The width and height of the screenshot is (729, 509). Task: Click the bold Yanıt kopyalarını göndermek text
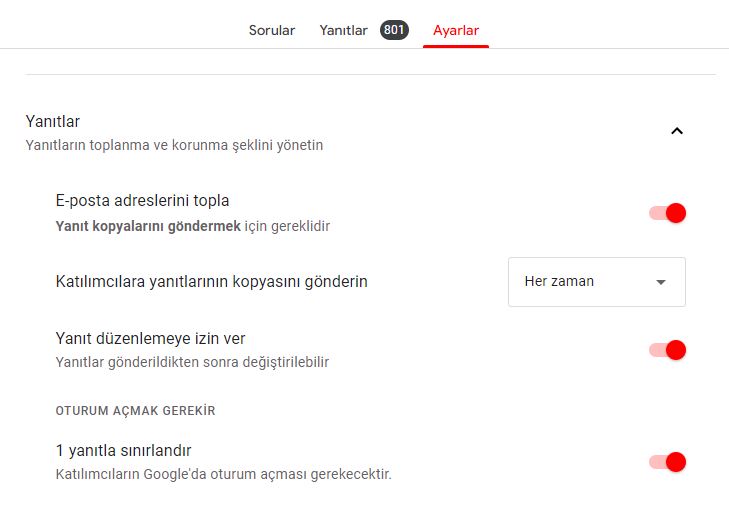[x=148, y=226]
